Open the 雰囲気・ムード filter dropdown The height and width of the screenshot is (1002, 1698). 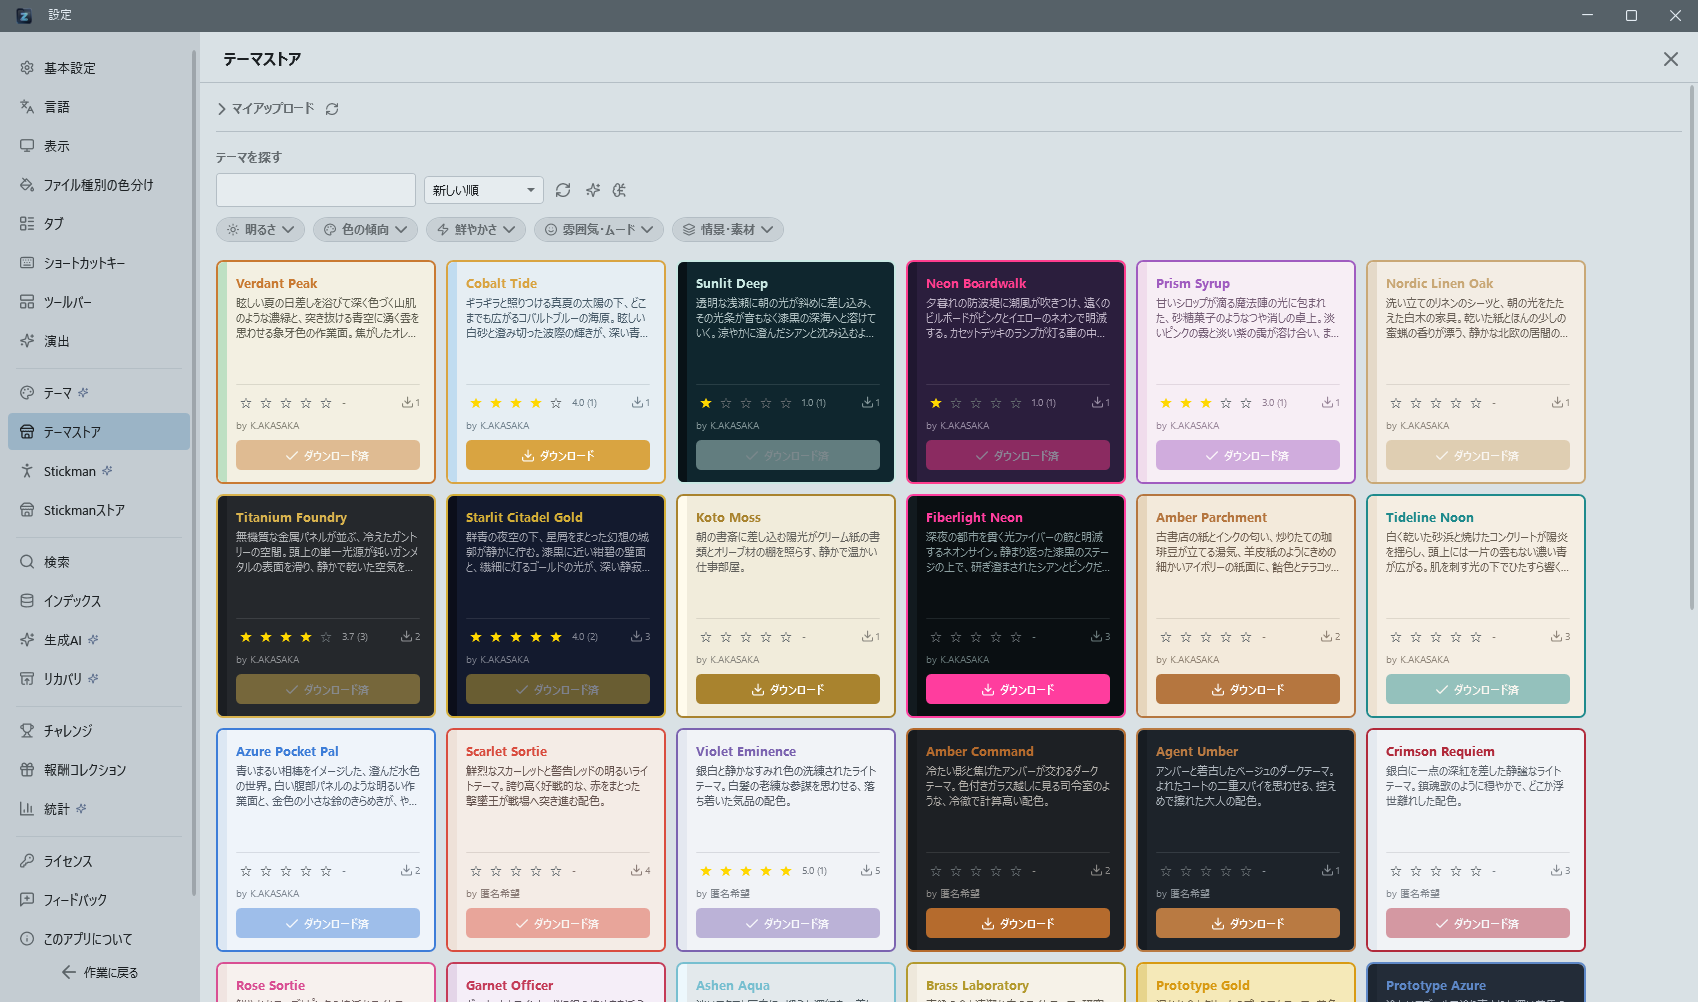[x=599, y=229]
